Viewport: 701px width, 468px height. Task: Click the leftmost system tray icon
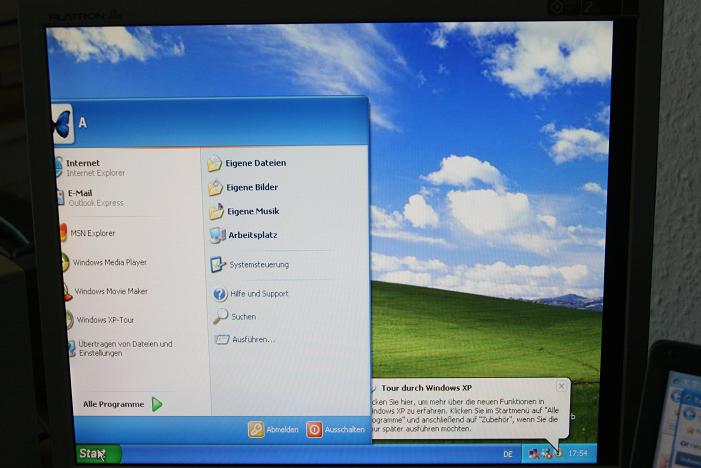coord(533,454)
